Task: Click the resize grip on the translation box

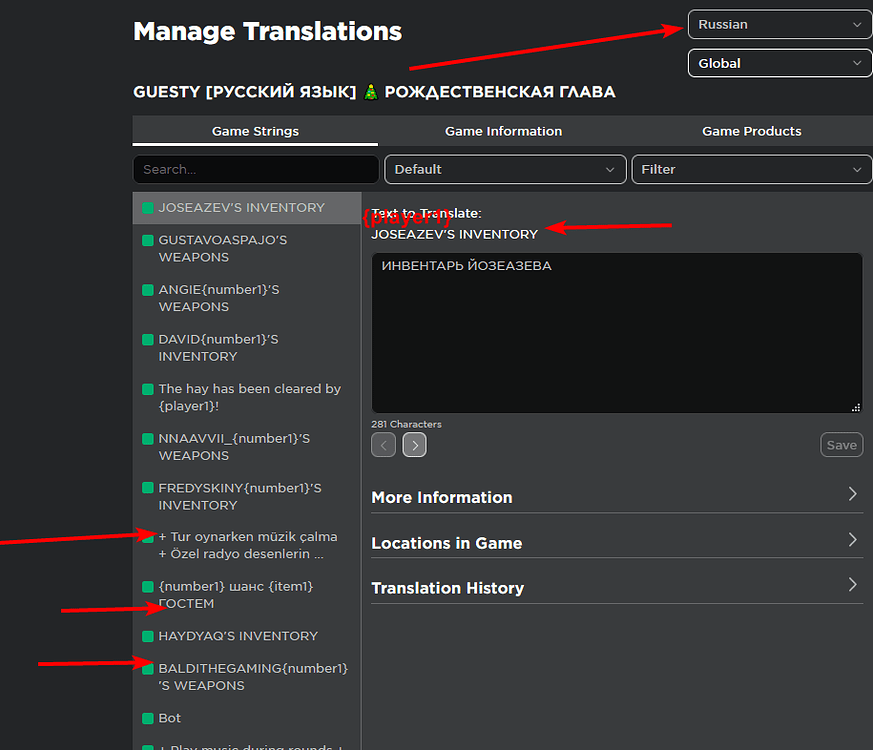Action: [856, 406]
